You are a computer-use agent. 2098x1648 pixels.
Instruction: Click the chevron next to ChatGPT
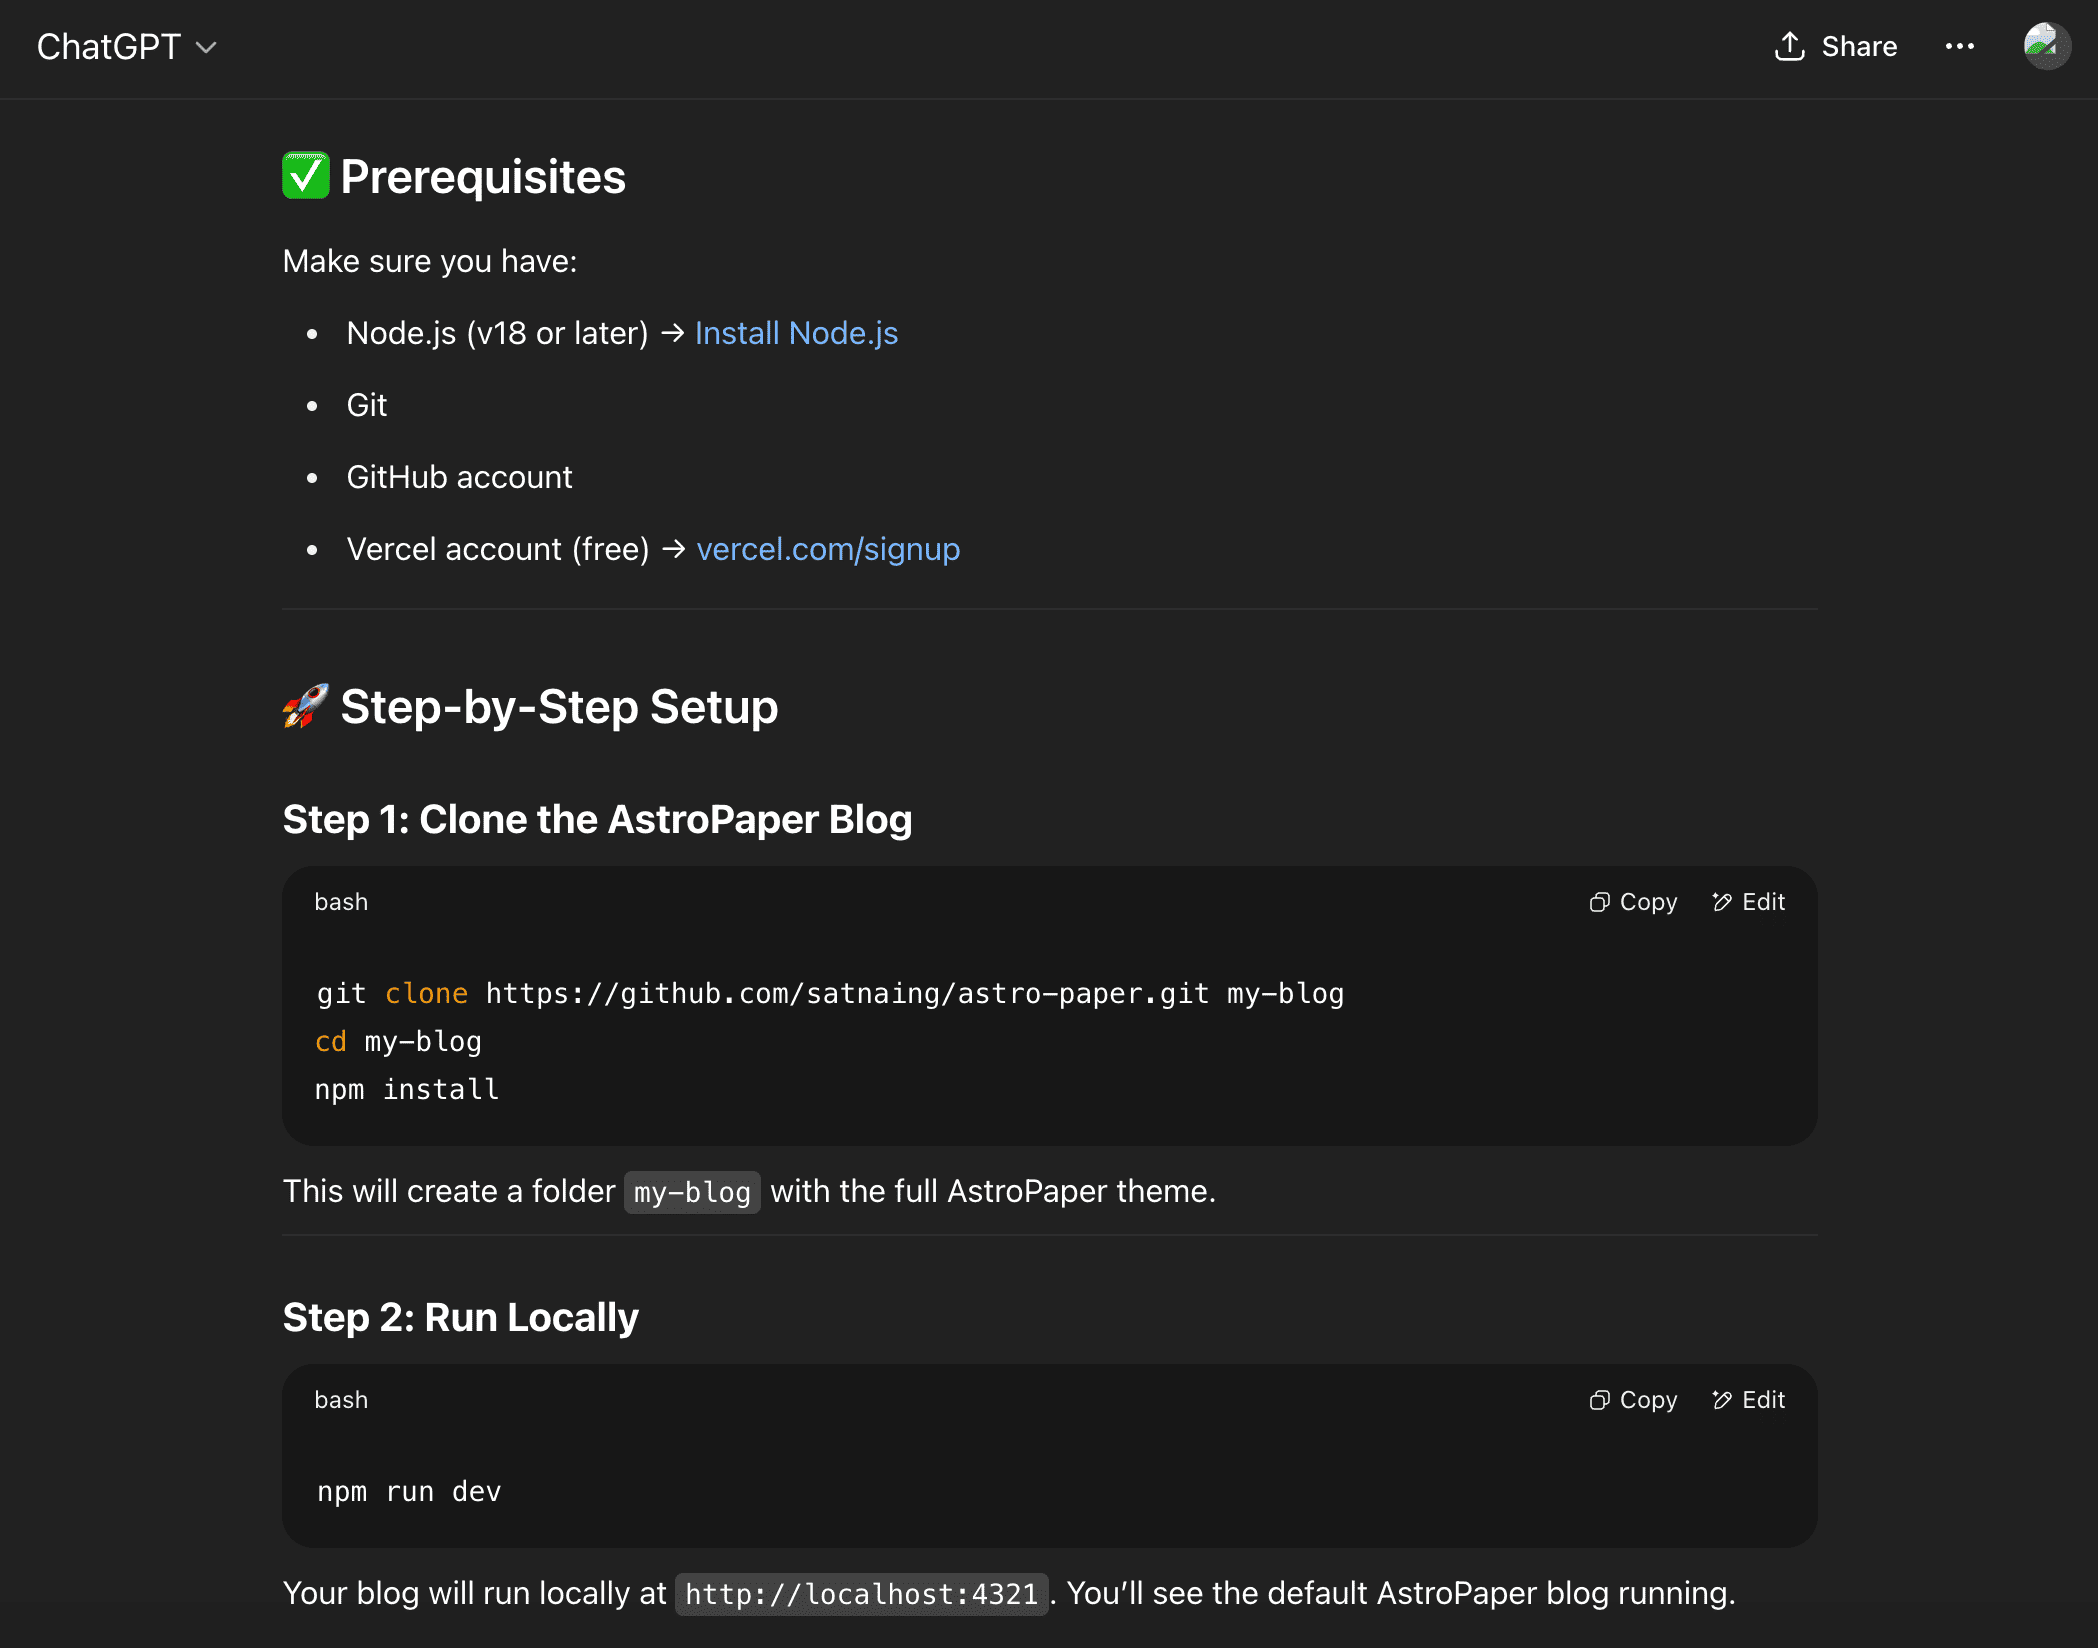pyautogui.click(x=206, y=48)
